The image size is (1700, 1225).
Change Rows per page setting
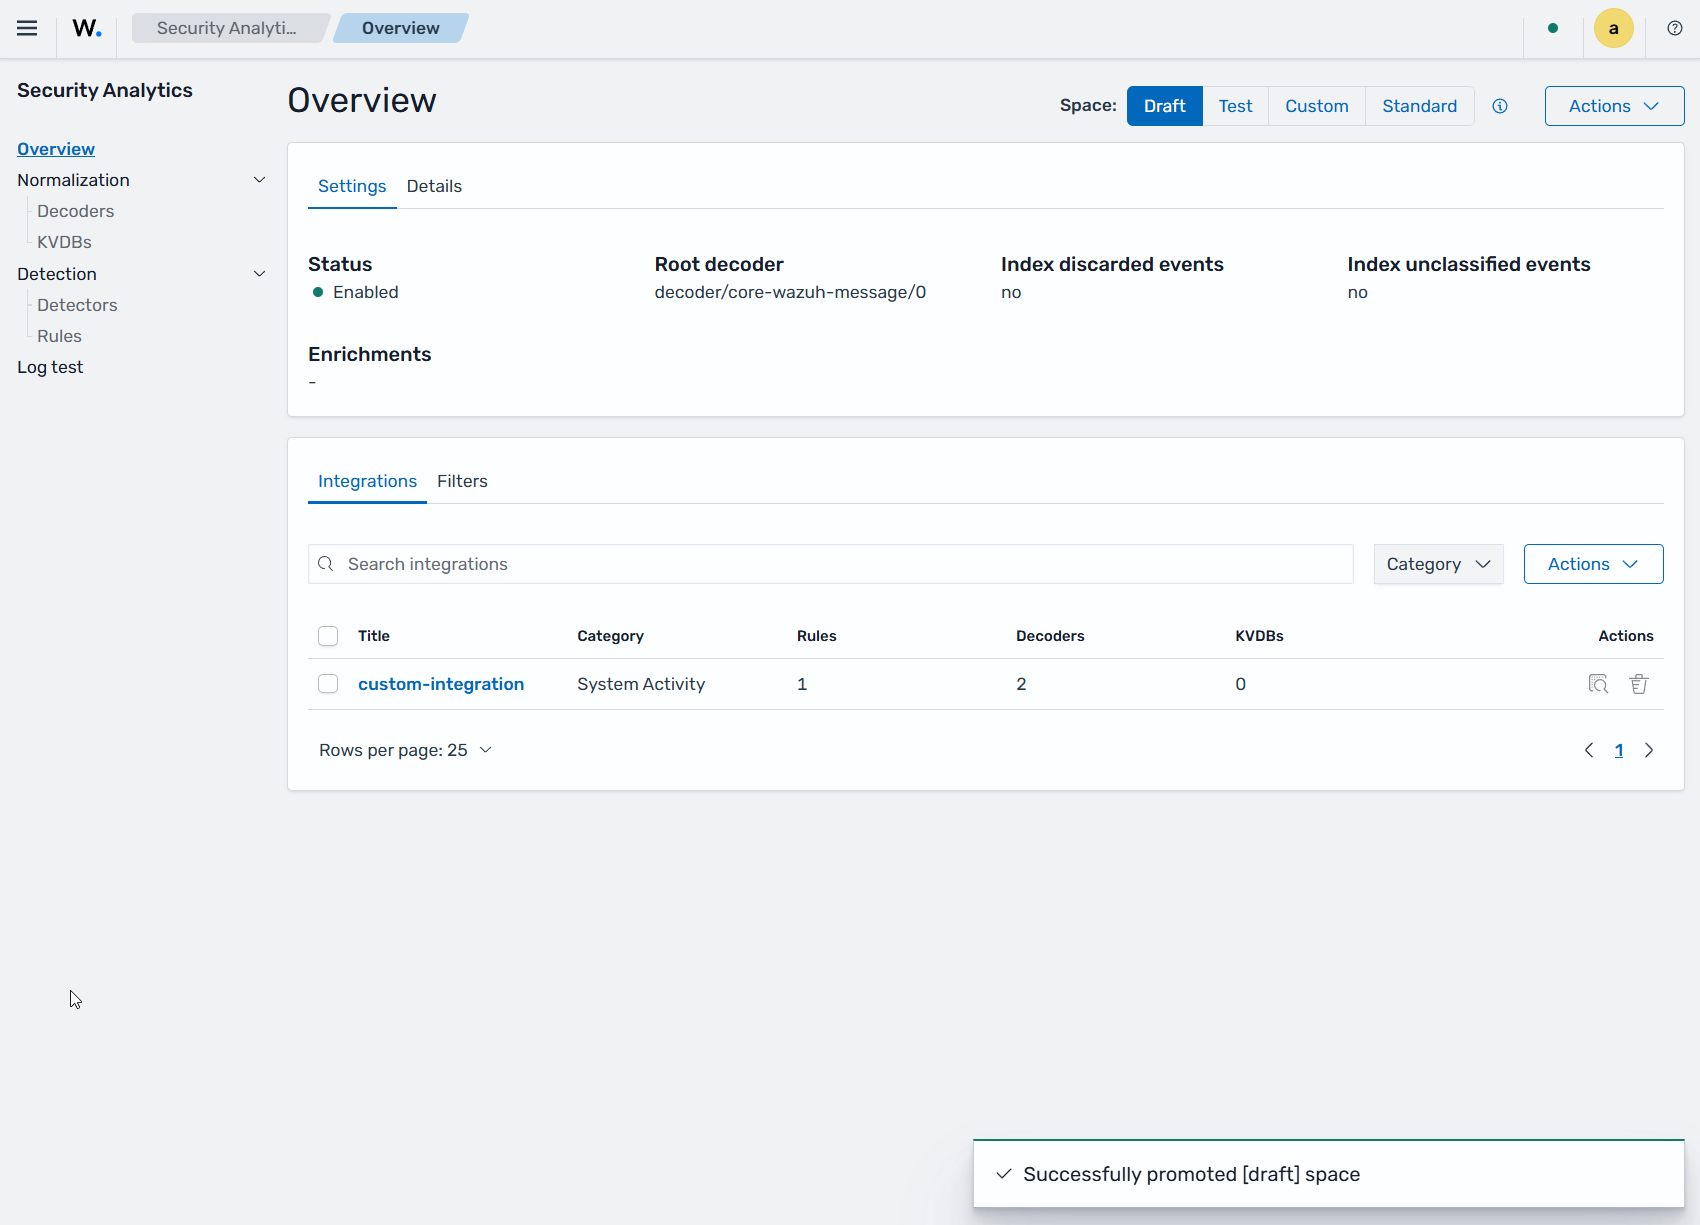[x=406, y=750]
